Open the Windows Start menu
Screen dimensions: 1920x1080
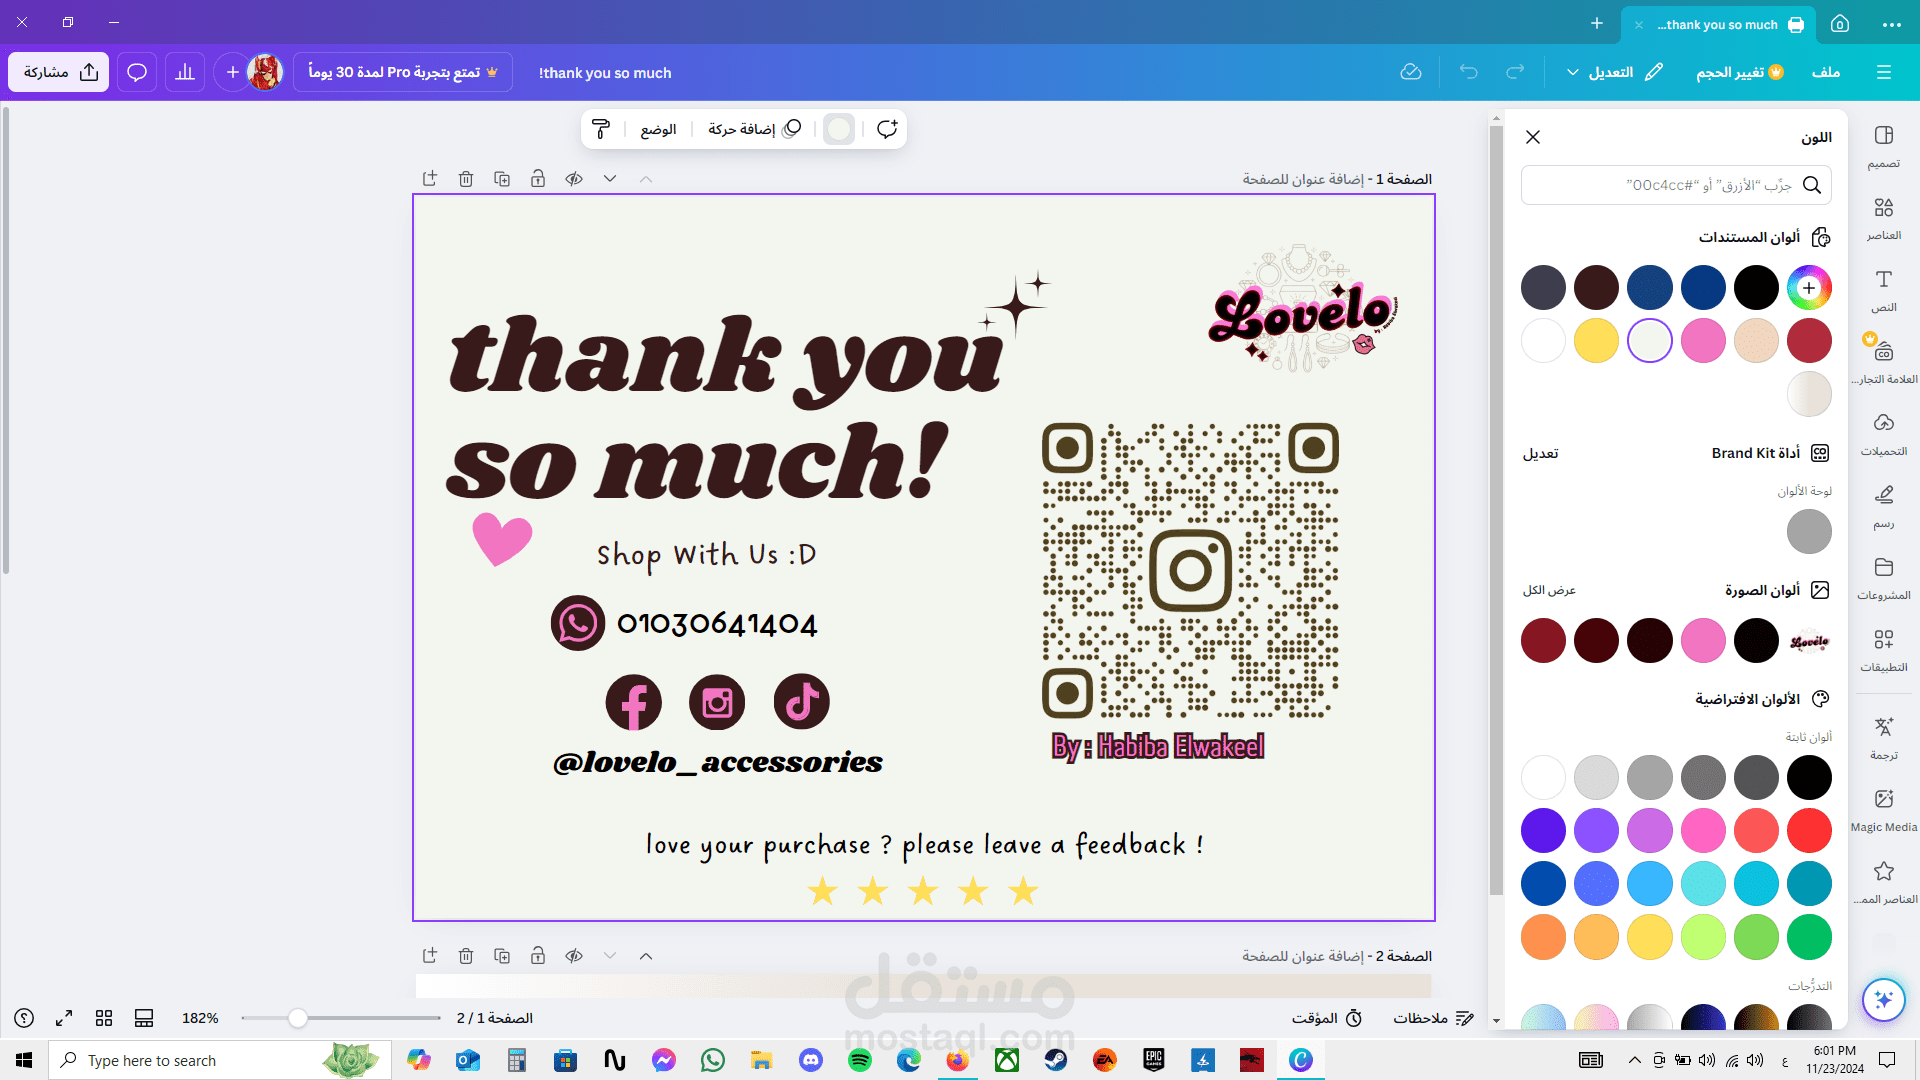pos(24,1060)
